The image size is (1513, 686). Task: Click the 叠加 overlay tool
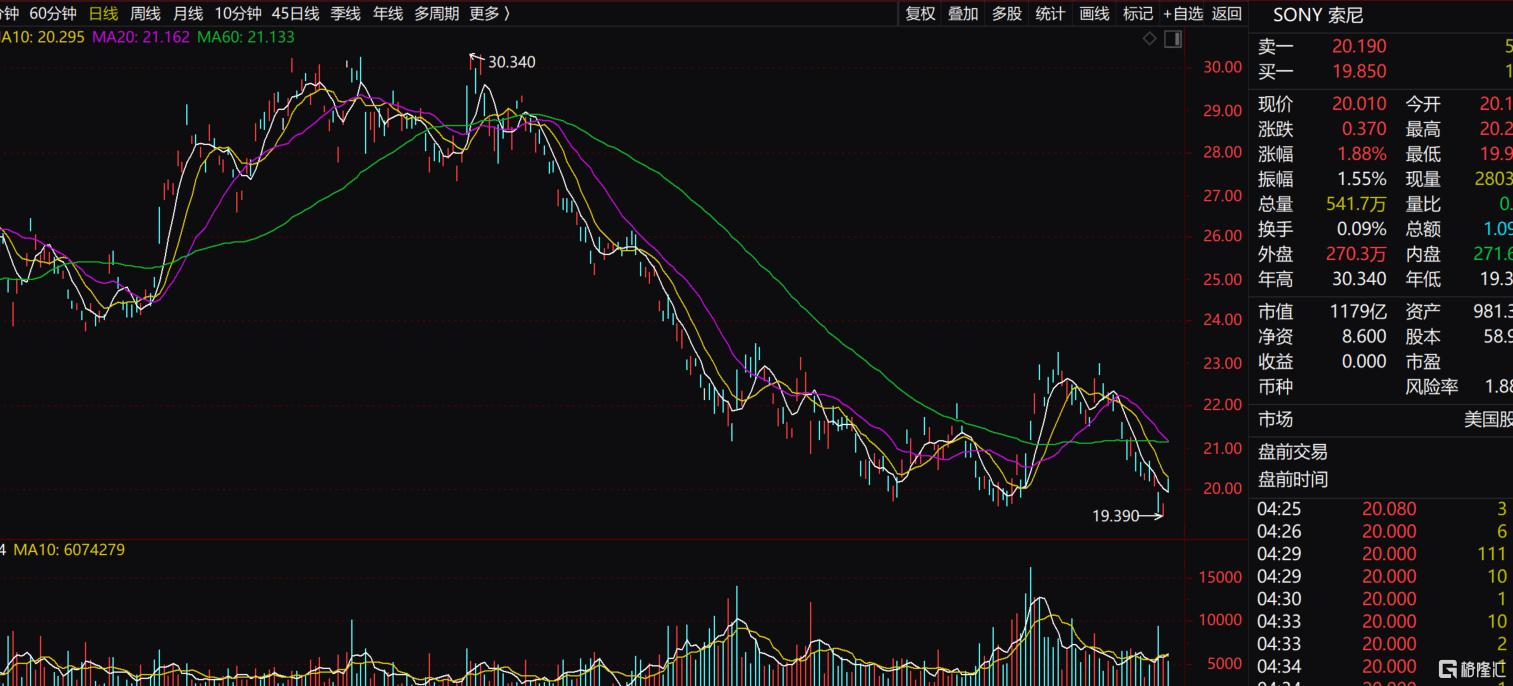(x=963, y=14)
